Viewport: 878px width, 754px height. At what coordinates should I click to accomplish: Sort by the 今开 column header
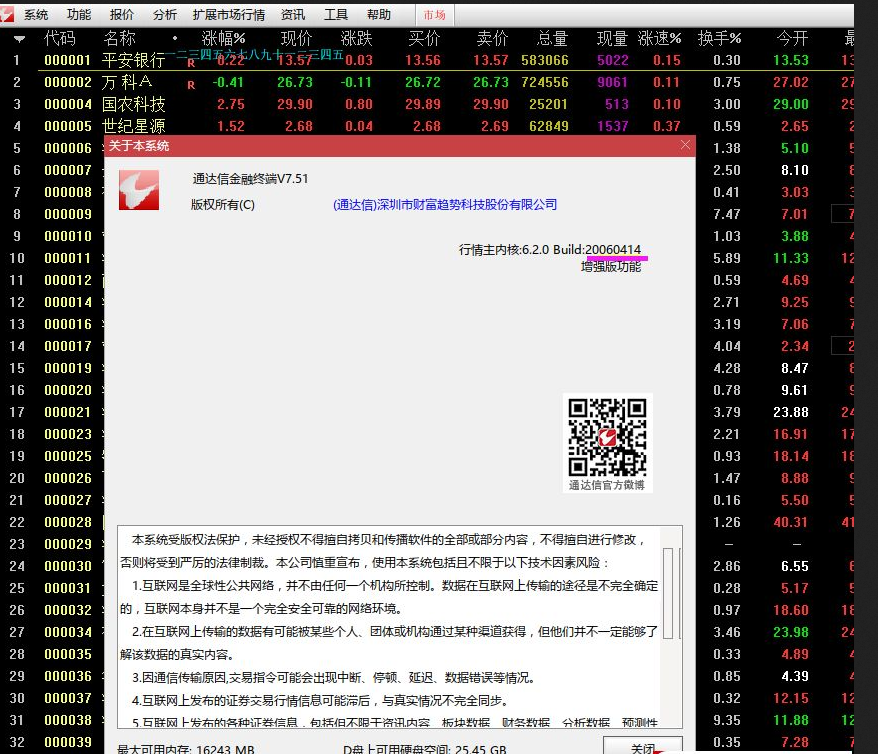click(792, 38)
